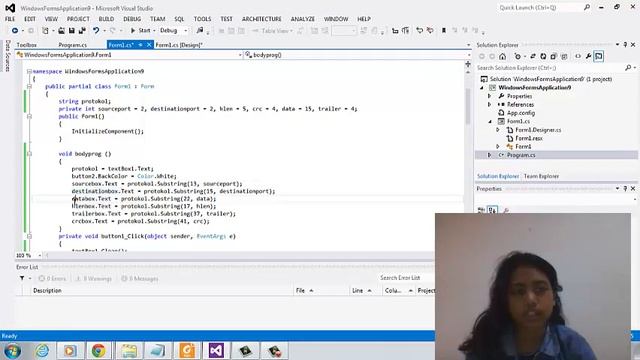Click the Properties wrench icon in Solution Explorer
This screenshot has width=640, height=360.
pos(588,56)
